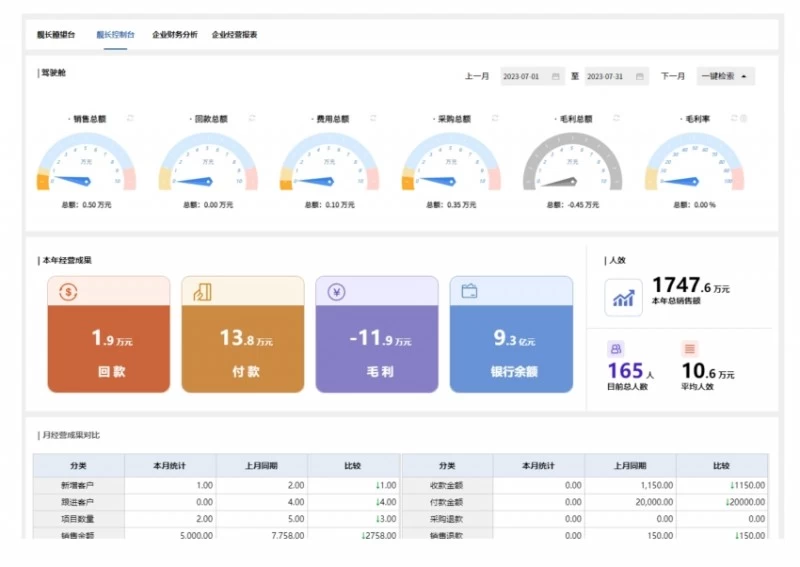Image resolution: width=800 pixels, height=567 pixels.
Task: Switch to 企业经营报表 tab
Action: point(234,34)
